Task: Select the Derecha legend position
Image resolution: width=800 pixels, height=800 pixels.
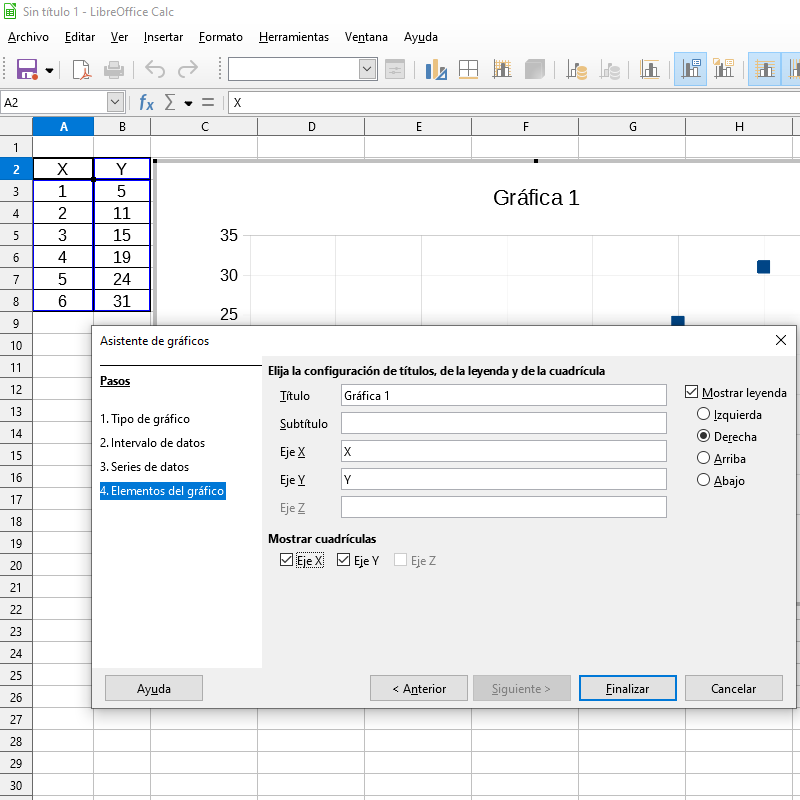Action: [x=703, y=436]
